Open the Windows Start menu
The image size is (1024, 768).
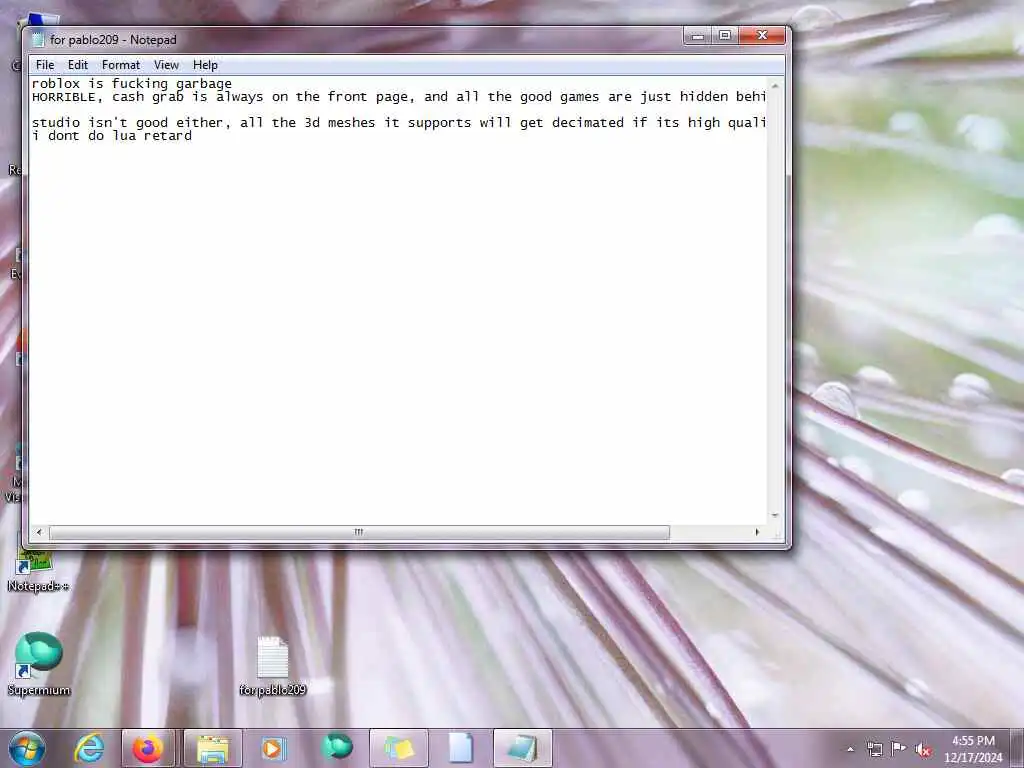point(27,748)
